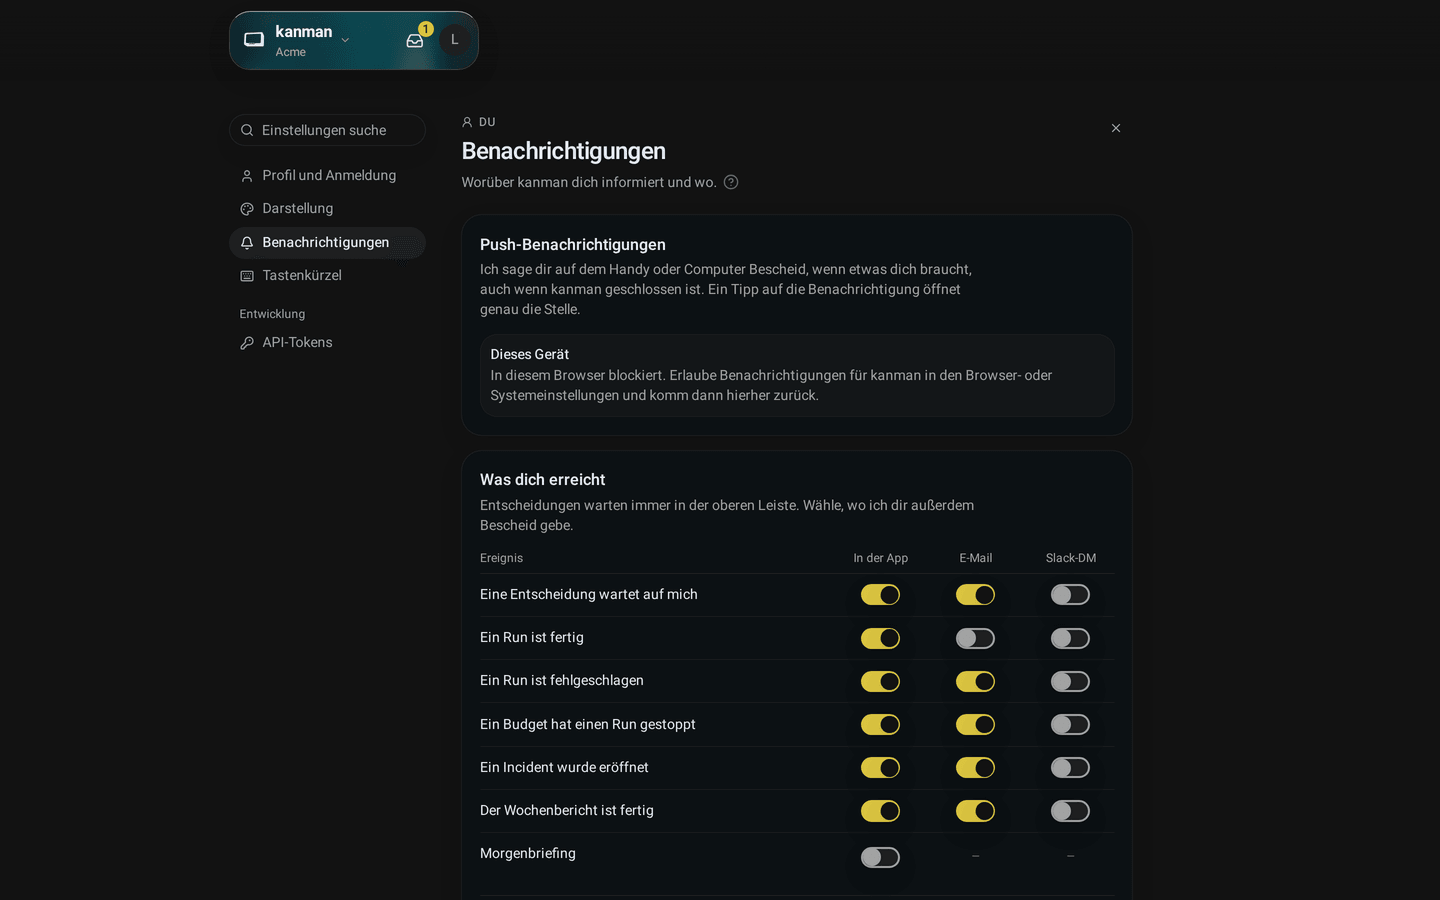Turn off e-mail for Der Wochenbericht ist fertig
Screen dimensions: 1440x900
click(975, 811)
